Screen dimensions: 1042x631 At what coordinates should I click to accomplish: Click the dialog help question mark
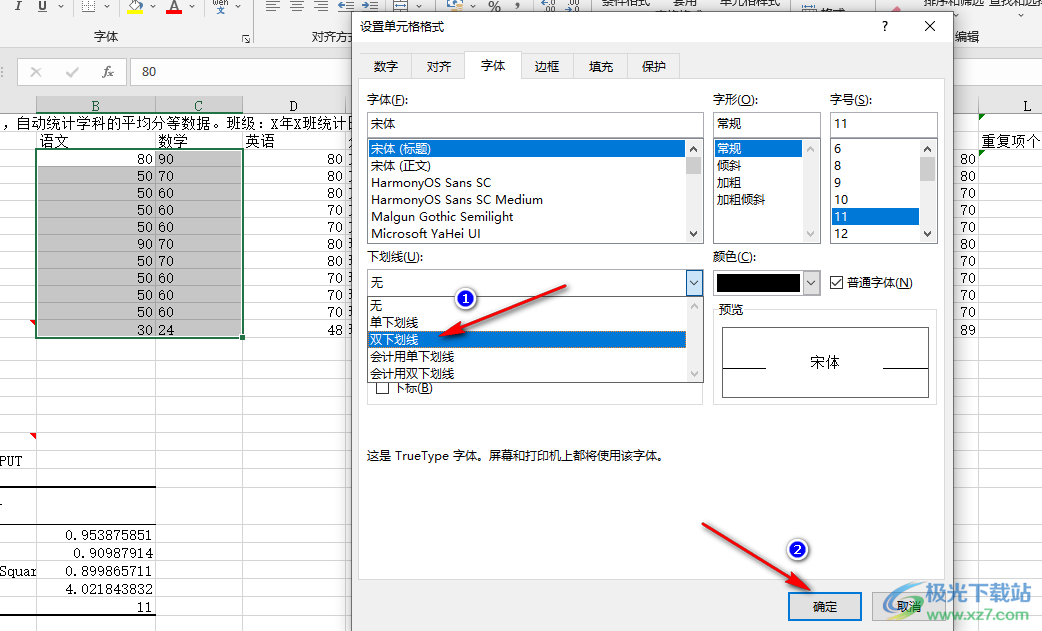(885, 26)
